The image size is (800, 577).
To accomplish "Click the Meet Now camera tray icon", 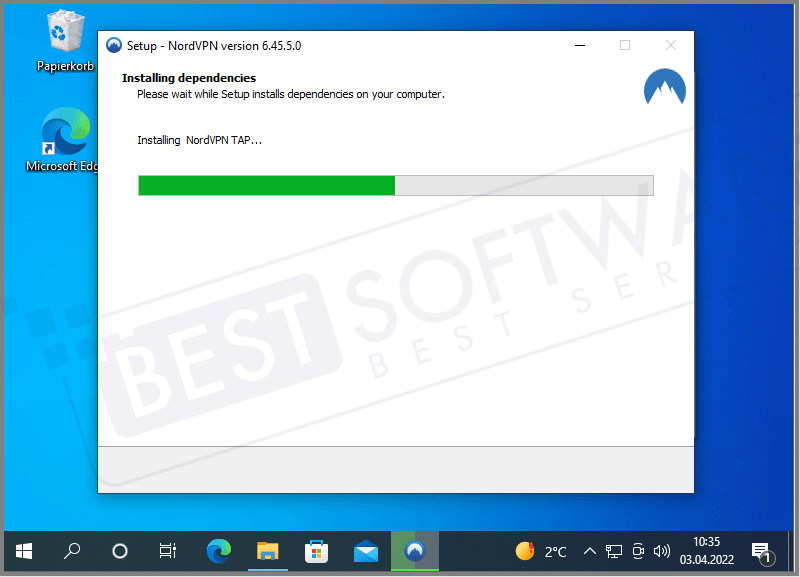I will point(638,551).
